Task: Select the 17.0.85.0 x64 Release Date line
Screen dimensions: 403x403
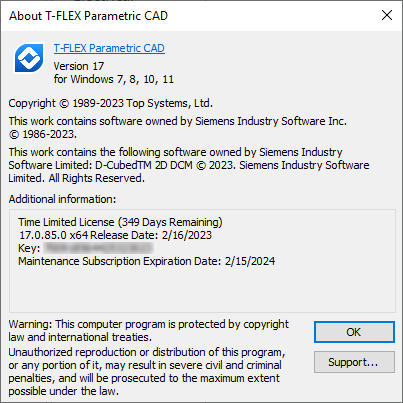Action: (x=115, y=235)
